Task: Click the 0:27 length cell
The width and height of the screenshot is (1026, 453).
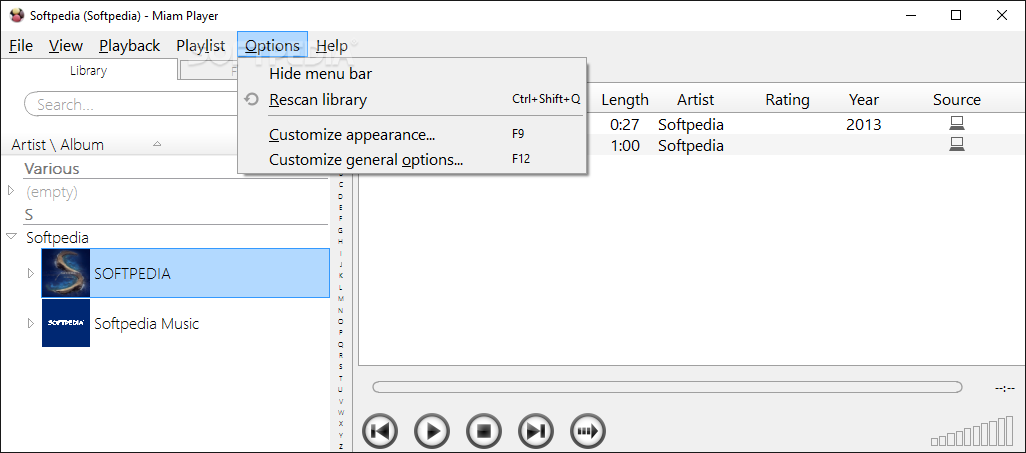Action: (624, 124)
